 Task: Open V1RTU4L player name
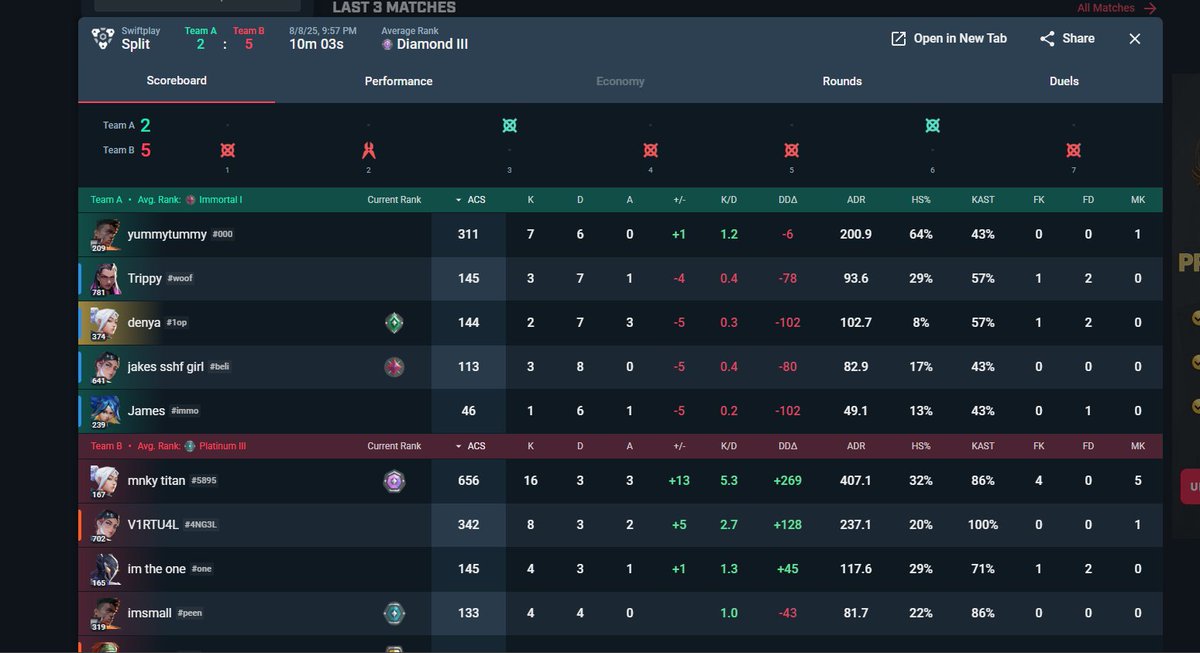(x=153, y=524)
